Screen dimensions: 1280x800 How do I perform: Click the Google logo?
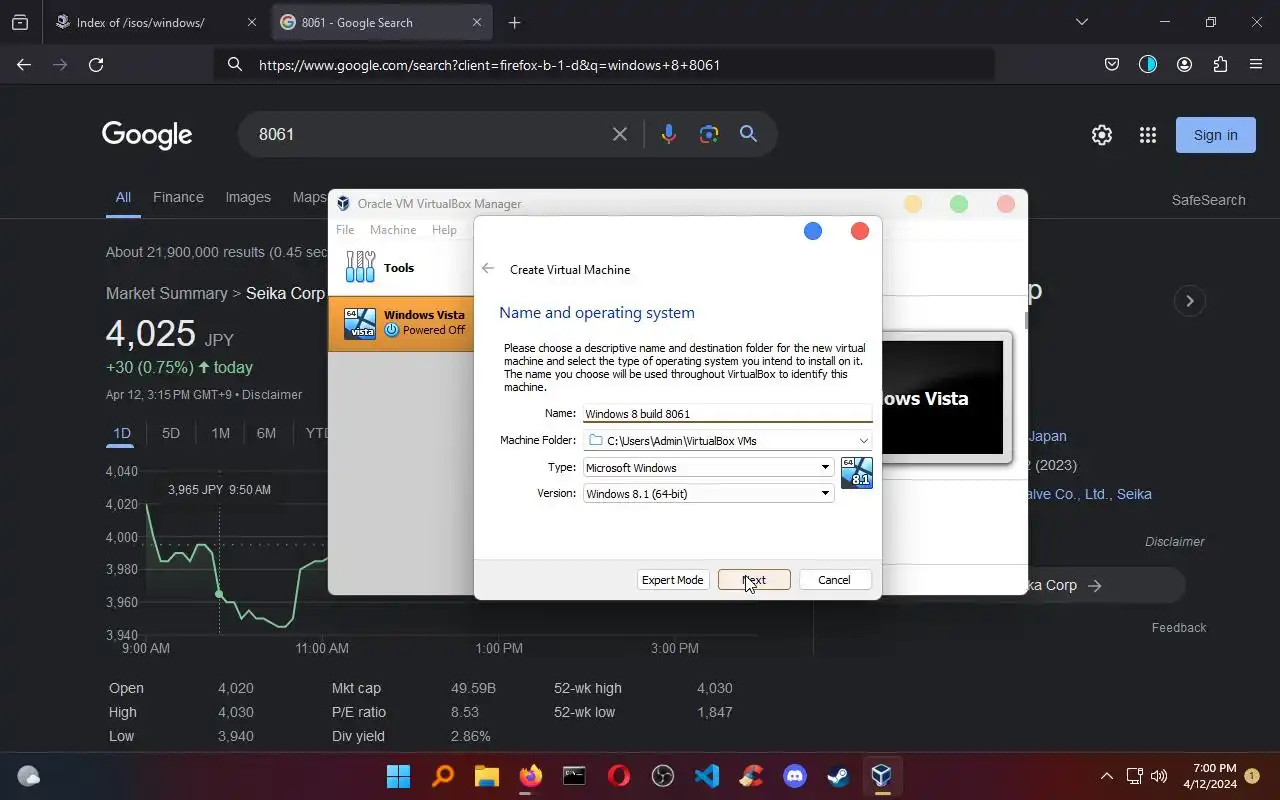(147, 135)
